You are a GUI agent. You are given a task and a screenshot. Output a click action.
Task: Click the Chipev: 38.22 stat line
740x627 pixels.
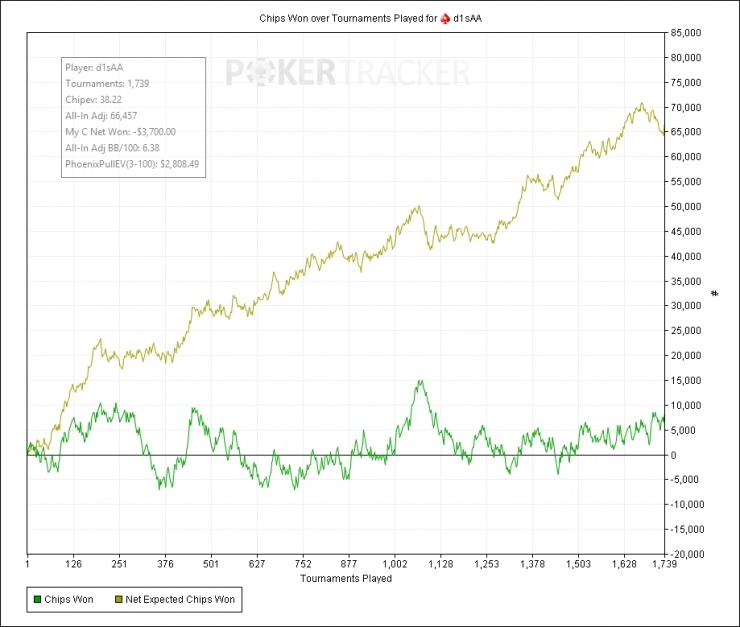pos(93,100)
